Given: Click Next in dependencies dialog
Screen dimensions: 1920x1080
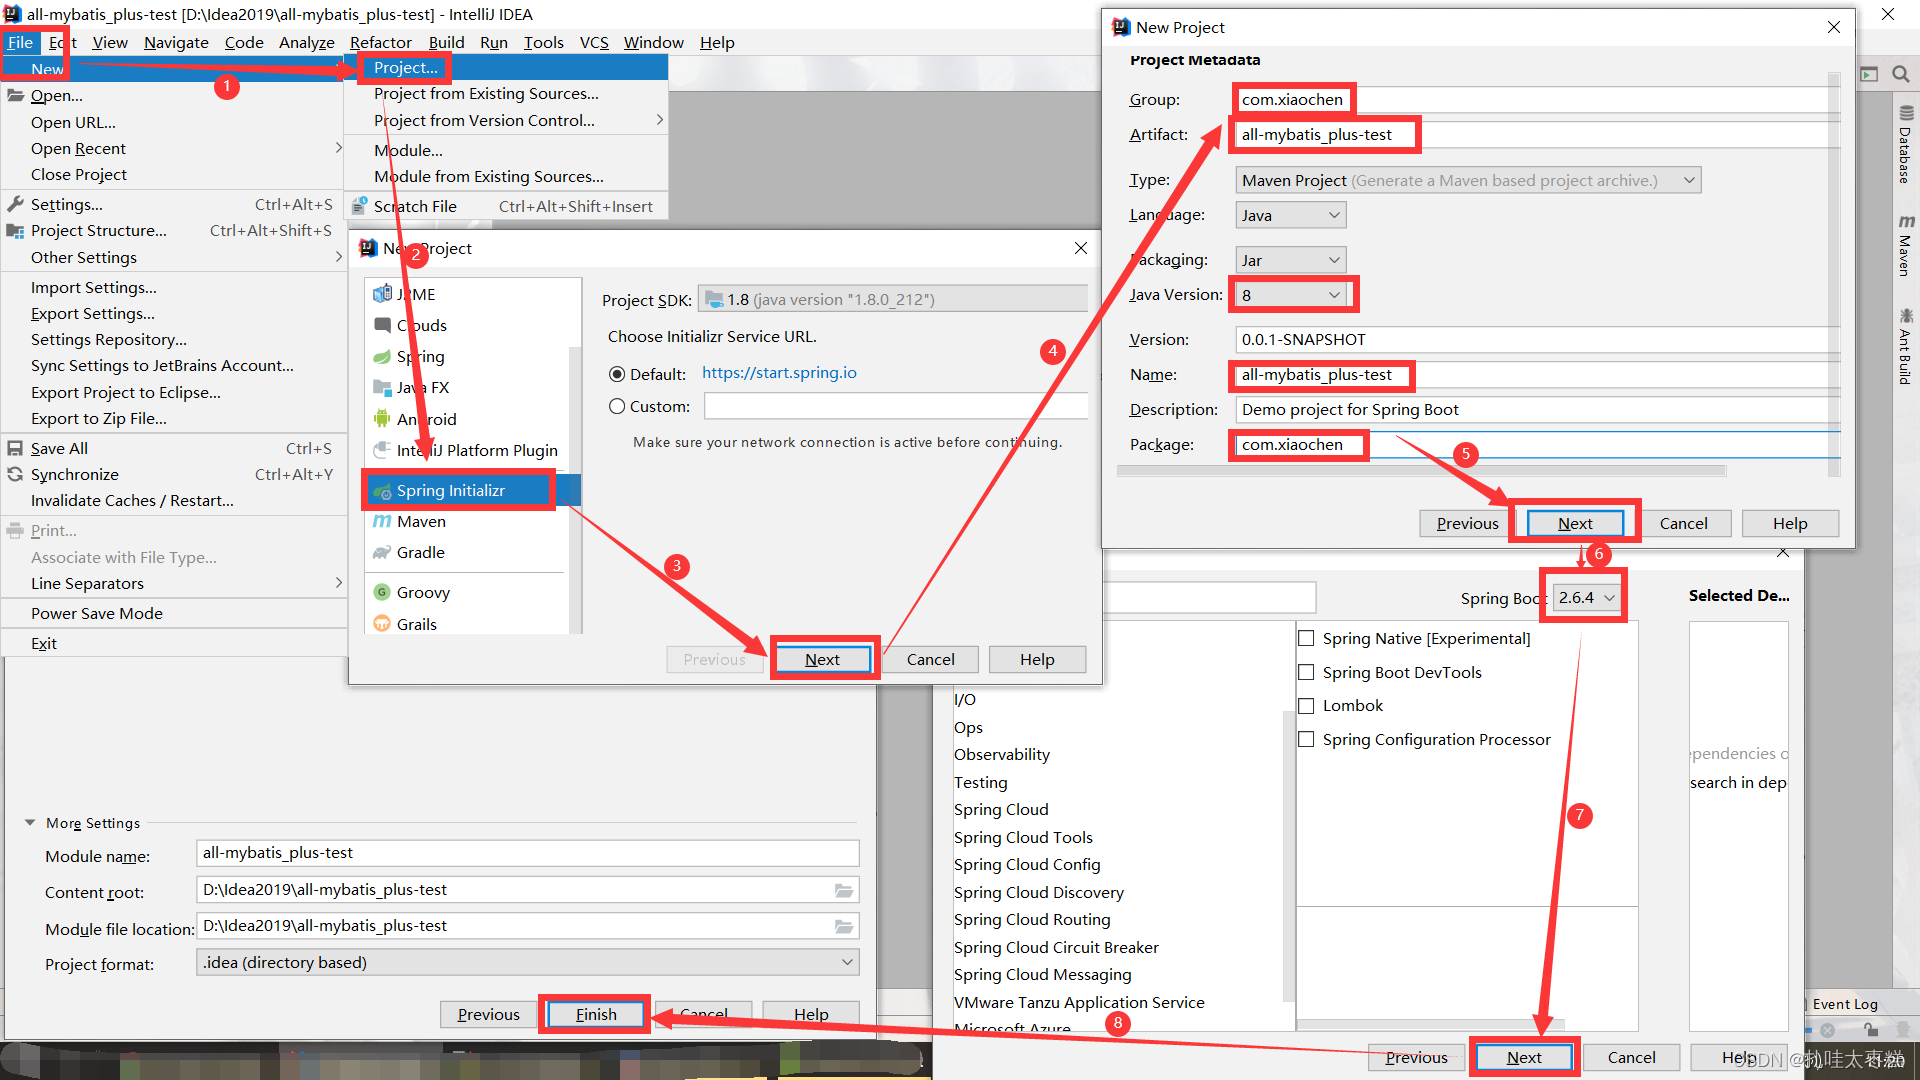Looking at the screenshot, I should point(1524,1057).
